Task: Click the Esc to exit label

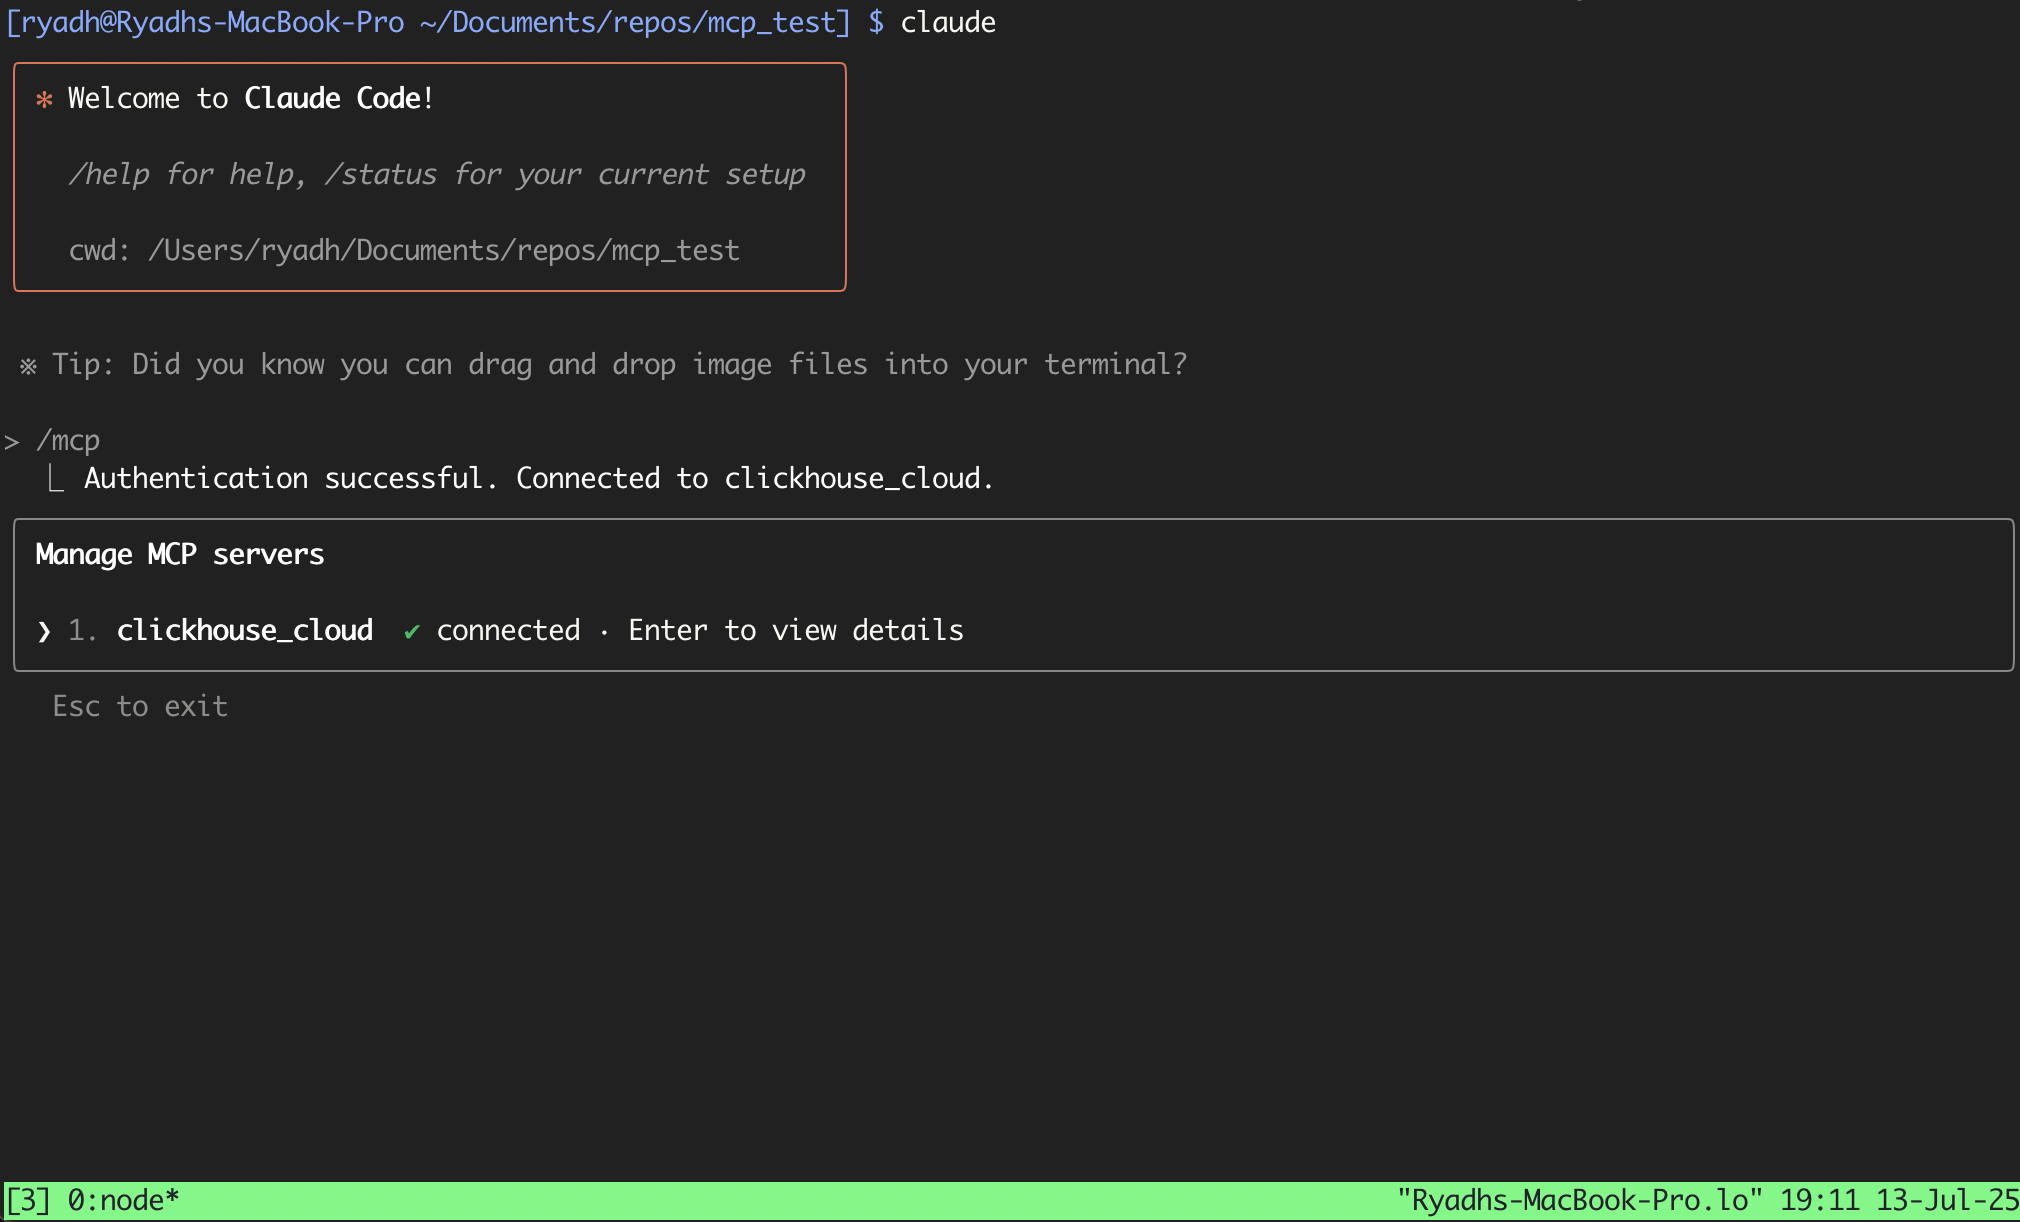Action: tap(140, 706)
